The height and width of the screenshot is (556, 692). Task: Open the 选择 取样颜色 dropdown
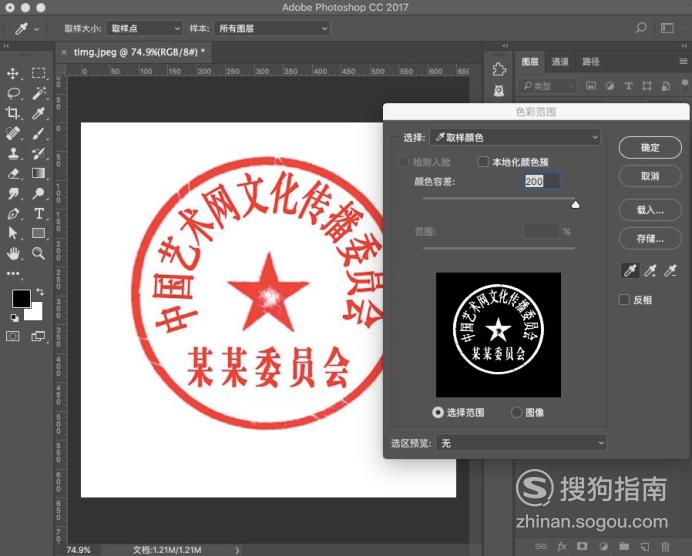(515, 138)
